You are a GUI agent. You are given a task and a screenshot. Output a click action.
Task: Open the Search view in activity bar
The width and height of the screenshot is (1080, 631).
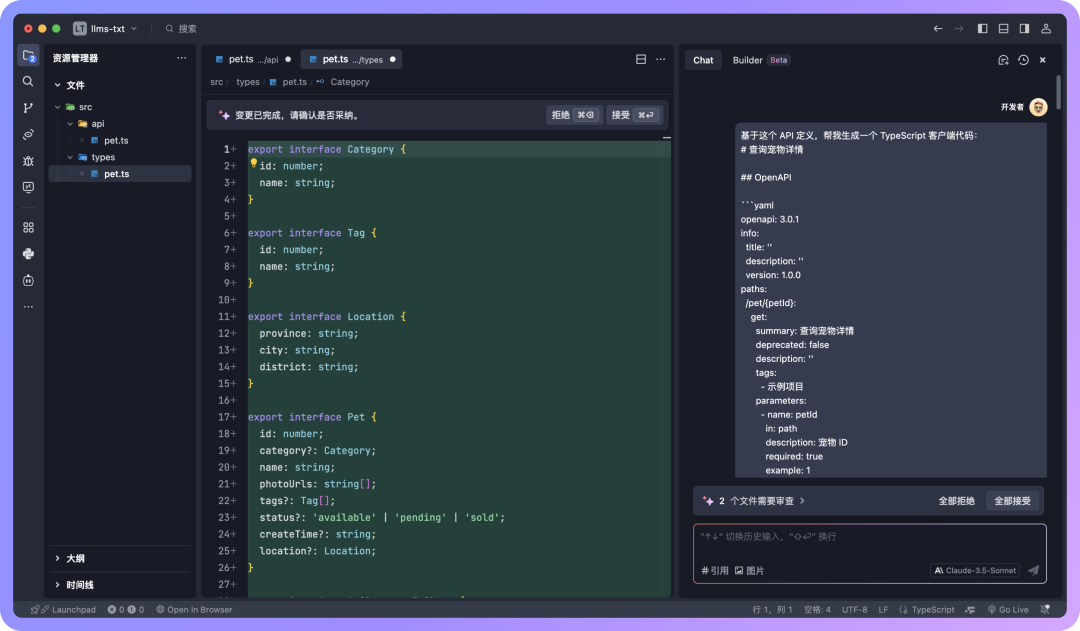point(28,81)
